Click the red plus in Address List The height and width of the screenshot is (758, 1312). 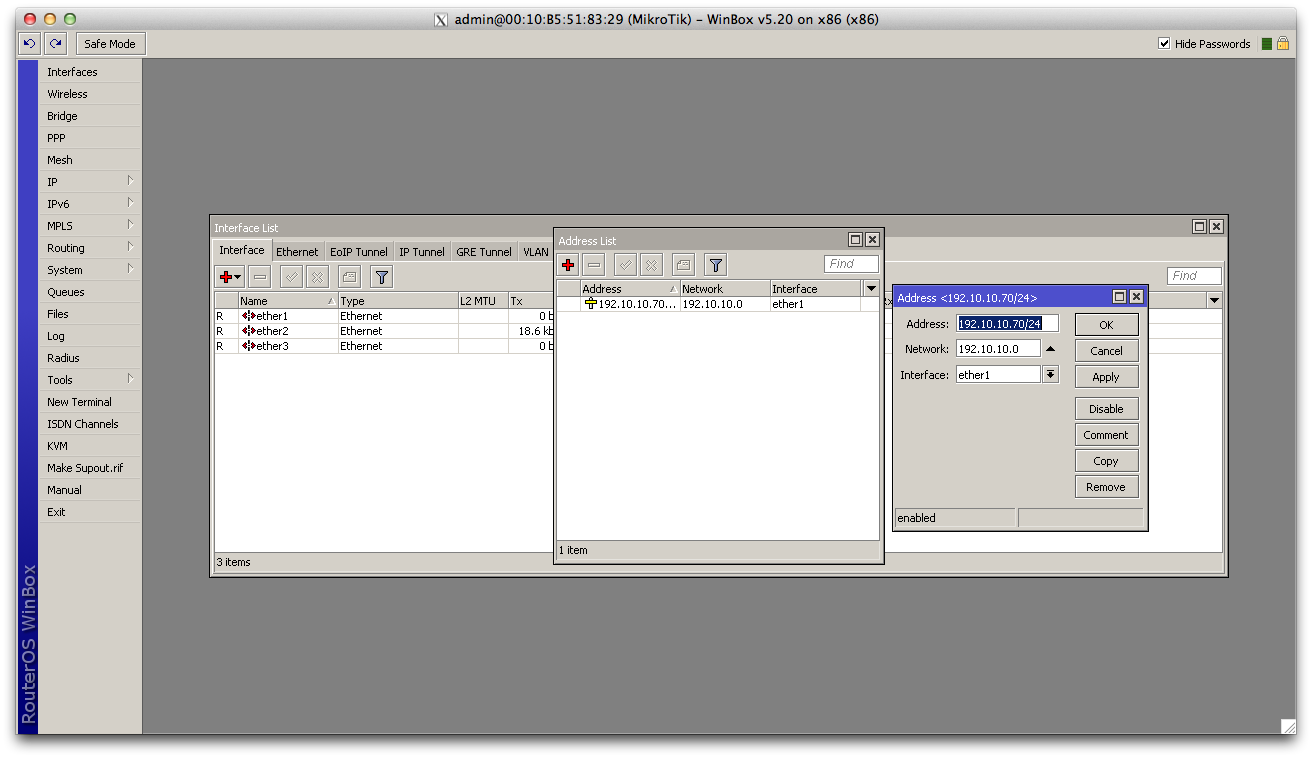pos(568,265)
